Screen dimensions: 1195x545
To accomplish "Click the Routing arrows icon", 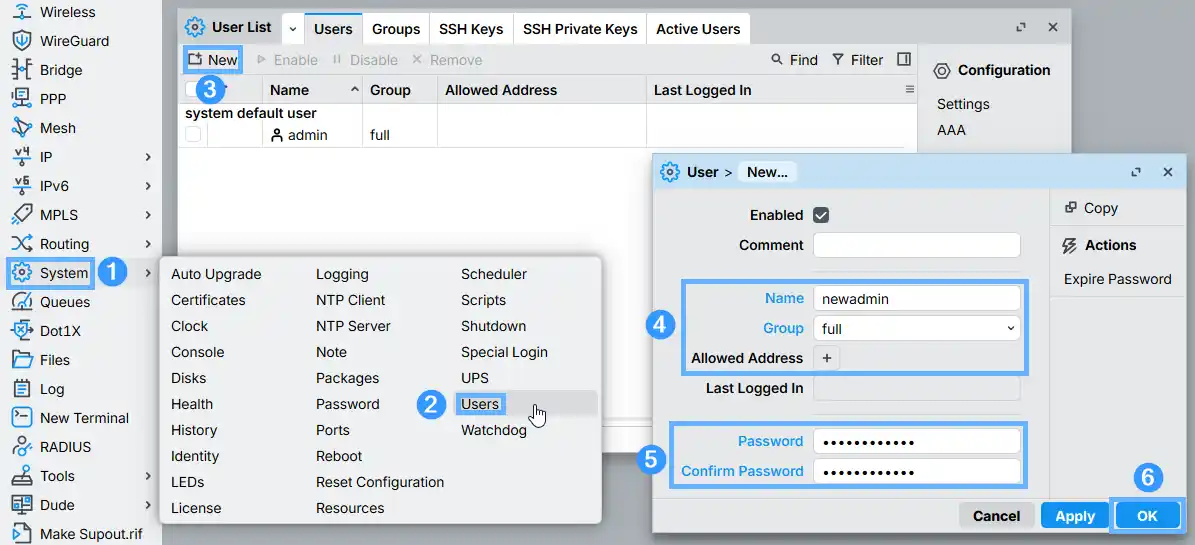I will 22,243.
